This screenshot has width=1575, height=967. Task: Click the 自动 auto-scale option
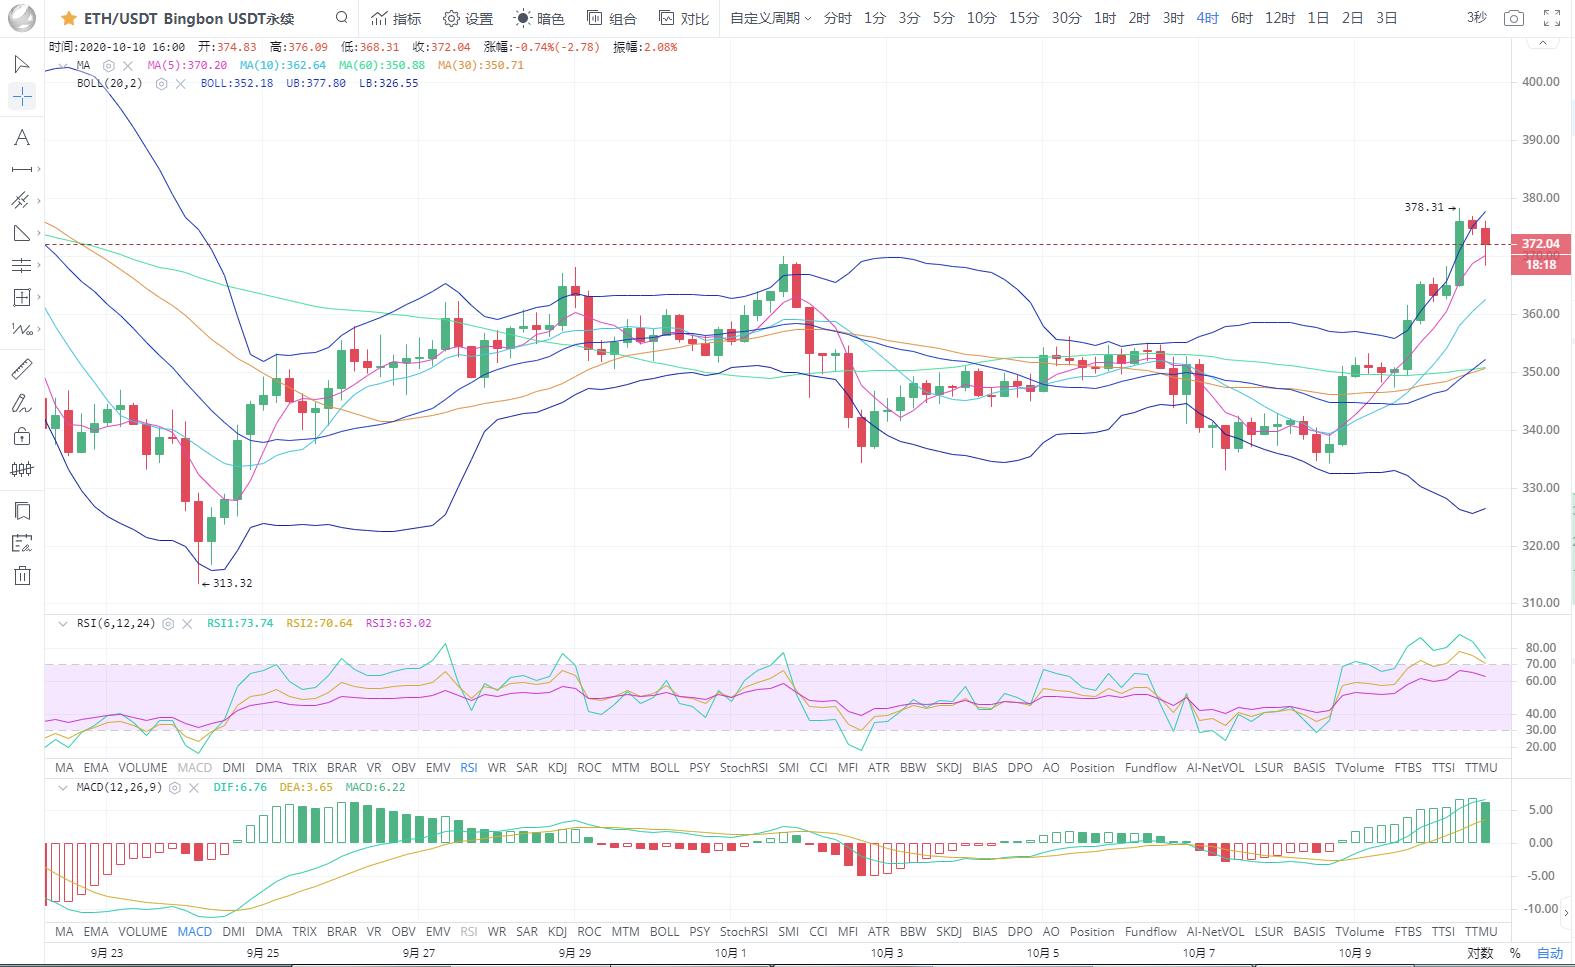(x=1549, y=952)
